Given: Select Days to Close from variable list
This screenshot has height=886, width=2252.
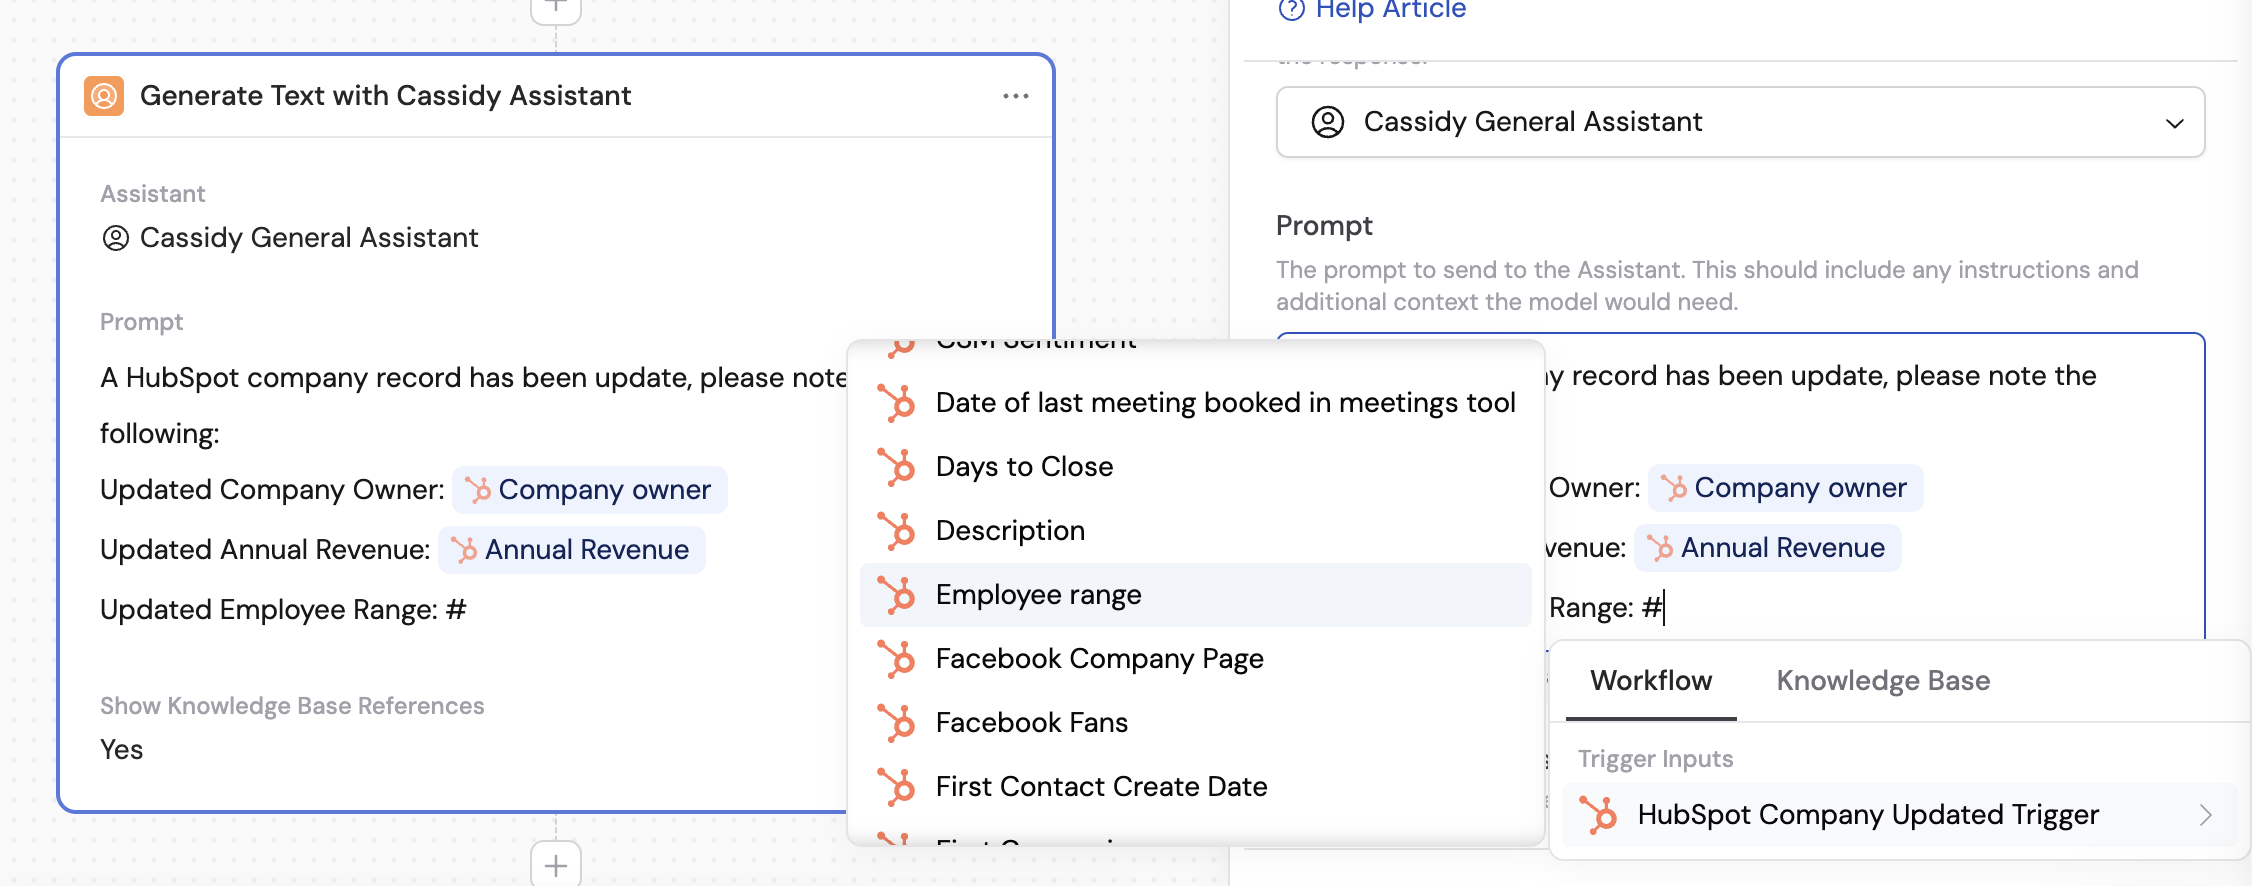Looking at the screenshot, I should click(1196, 467).
